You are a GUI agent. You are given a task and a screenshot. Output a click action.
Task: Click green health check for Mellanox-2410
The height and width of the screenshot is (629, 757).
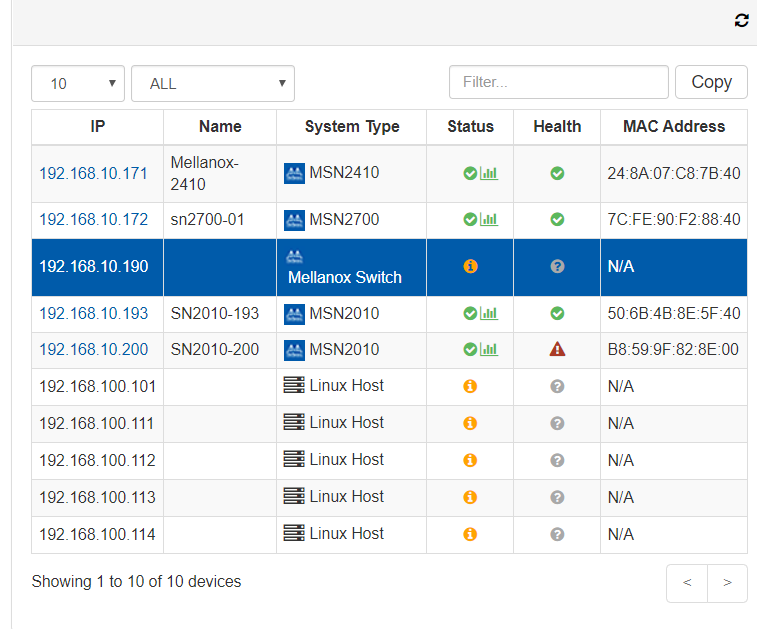coord(557,173)
